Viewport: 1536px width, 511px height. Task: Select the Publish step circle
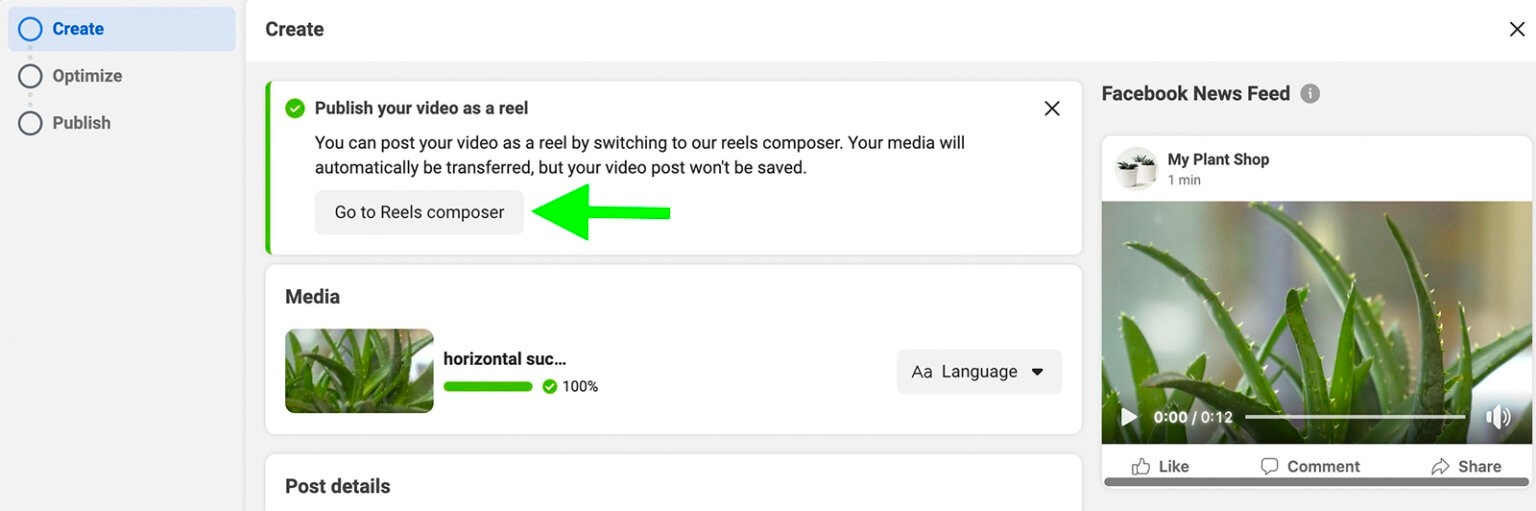(30, 123)
